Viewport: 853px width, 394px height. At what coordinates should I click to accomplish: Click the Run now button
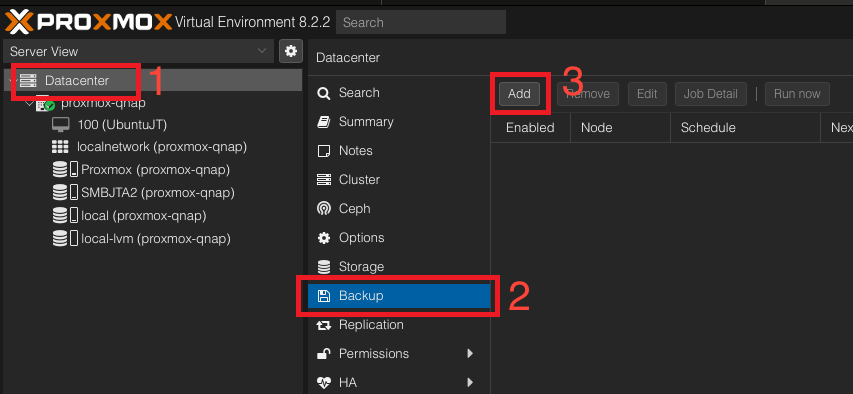click(797, 94)
